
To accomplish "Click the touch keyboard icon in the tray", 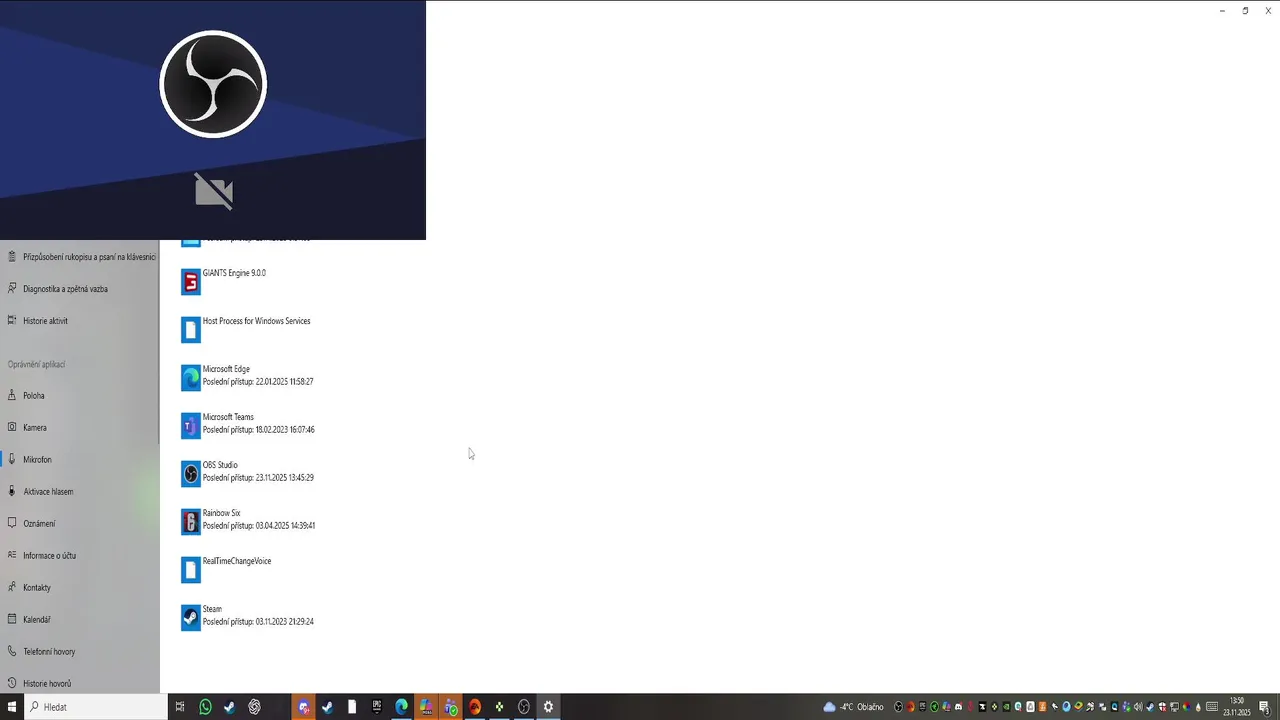I will [1212, 707].
